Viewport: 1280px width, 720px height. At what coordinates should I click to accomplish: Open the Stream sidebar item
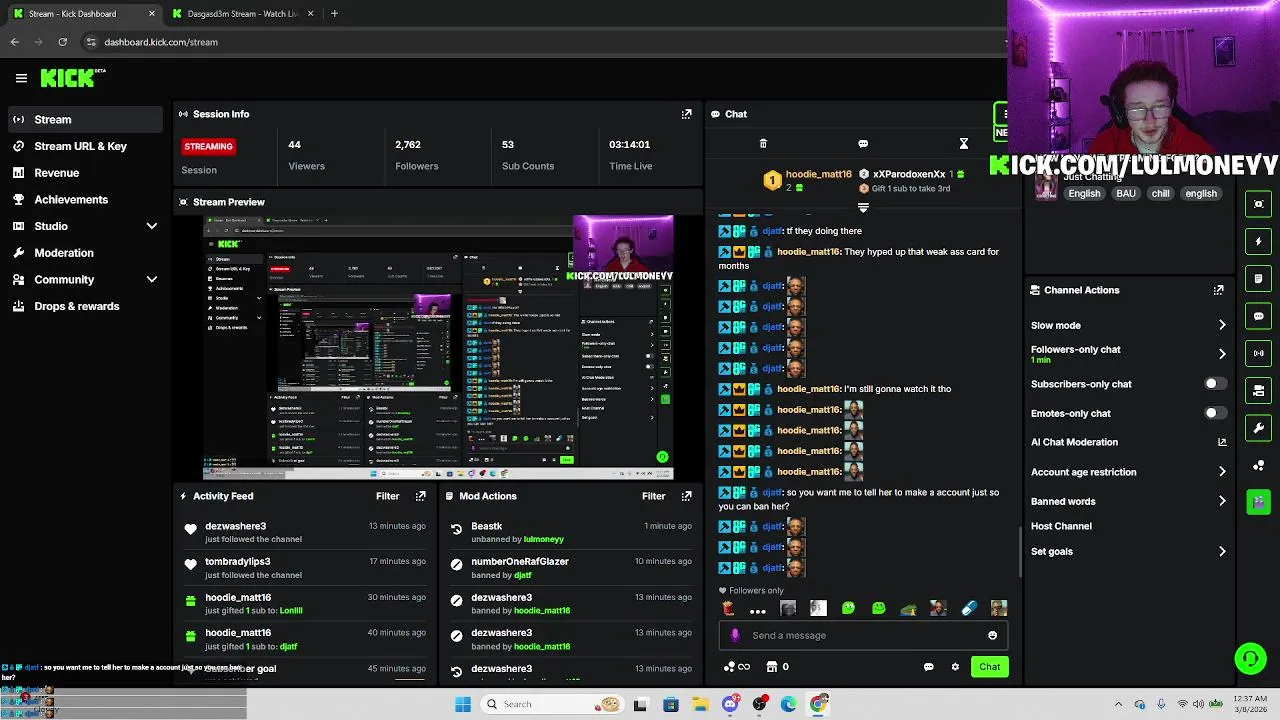pyautogui.click(x=84, y=120)
